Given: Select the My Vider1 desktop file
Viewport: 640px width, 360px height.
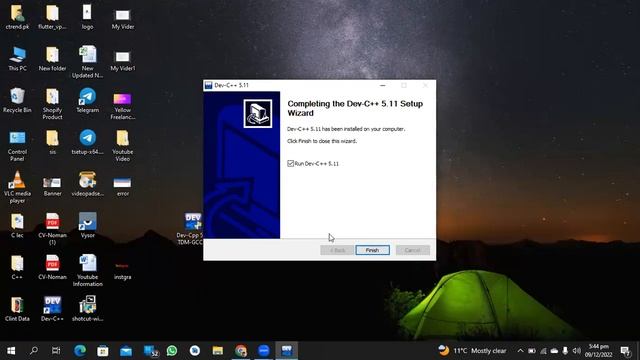Looking at the screenshot, I should (122, 60).
